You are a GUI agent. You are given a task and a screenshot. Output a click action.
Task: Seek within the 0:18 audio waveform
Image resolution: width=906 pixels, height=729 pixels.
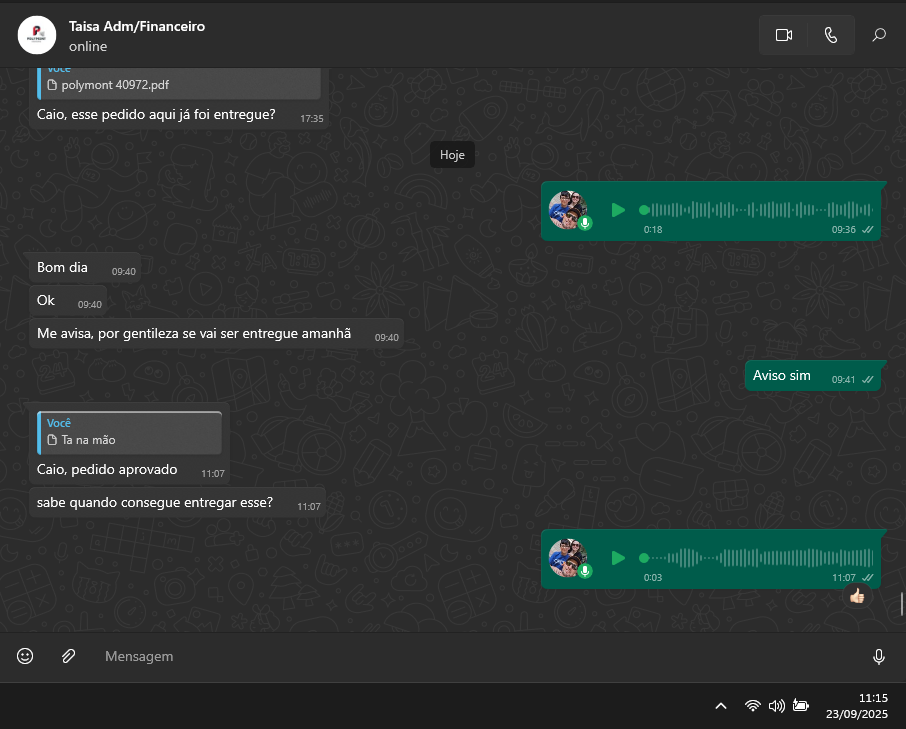pos(760,210)
